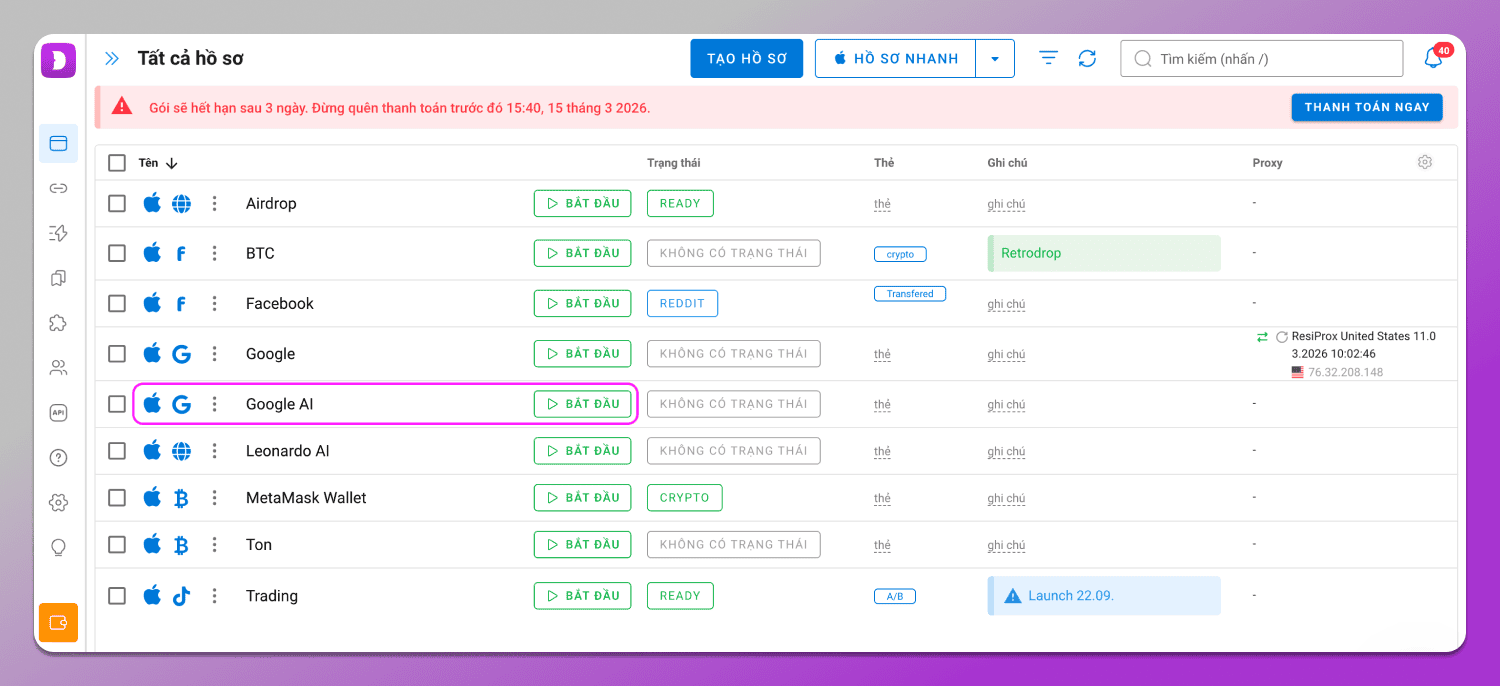Click the HỒ SƠ NHANH button
Screen dimensions: 1500x686
pos(896,59)
